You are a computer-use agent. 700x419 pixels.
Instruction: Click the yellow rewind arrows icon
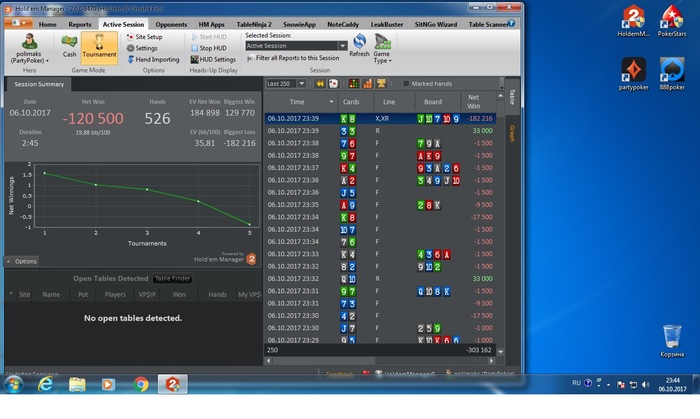click(x=320, y=83)
